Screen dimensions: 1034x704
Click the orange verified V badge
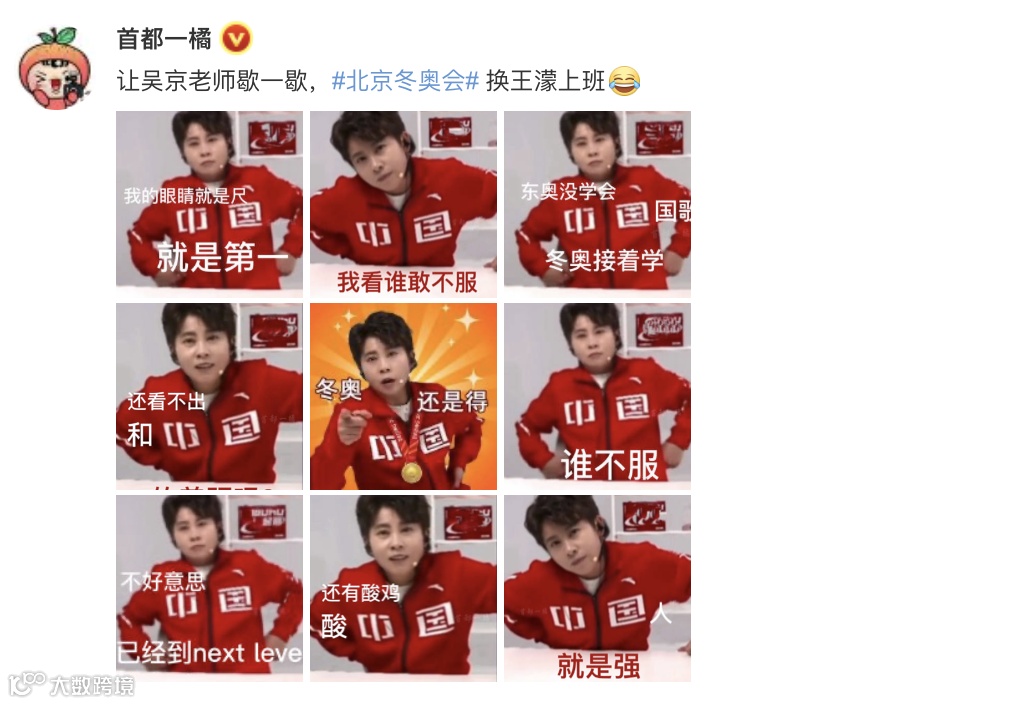click(x=236, y=39)
